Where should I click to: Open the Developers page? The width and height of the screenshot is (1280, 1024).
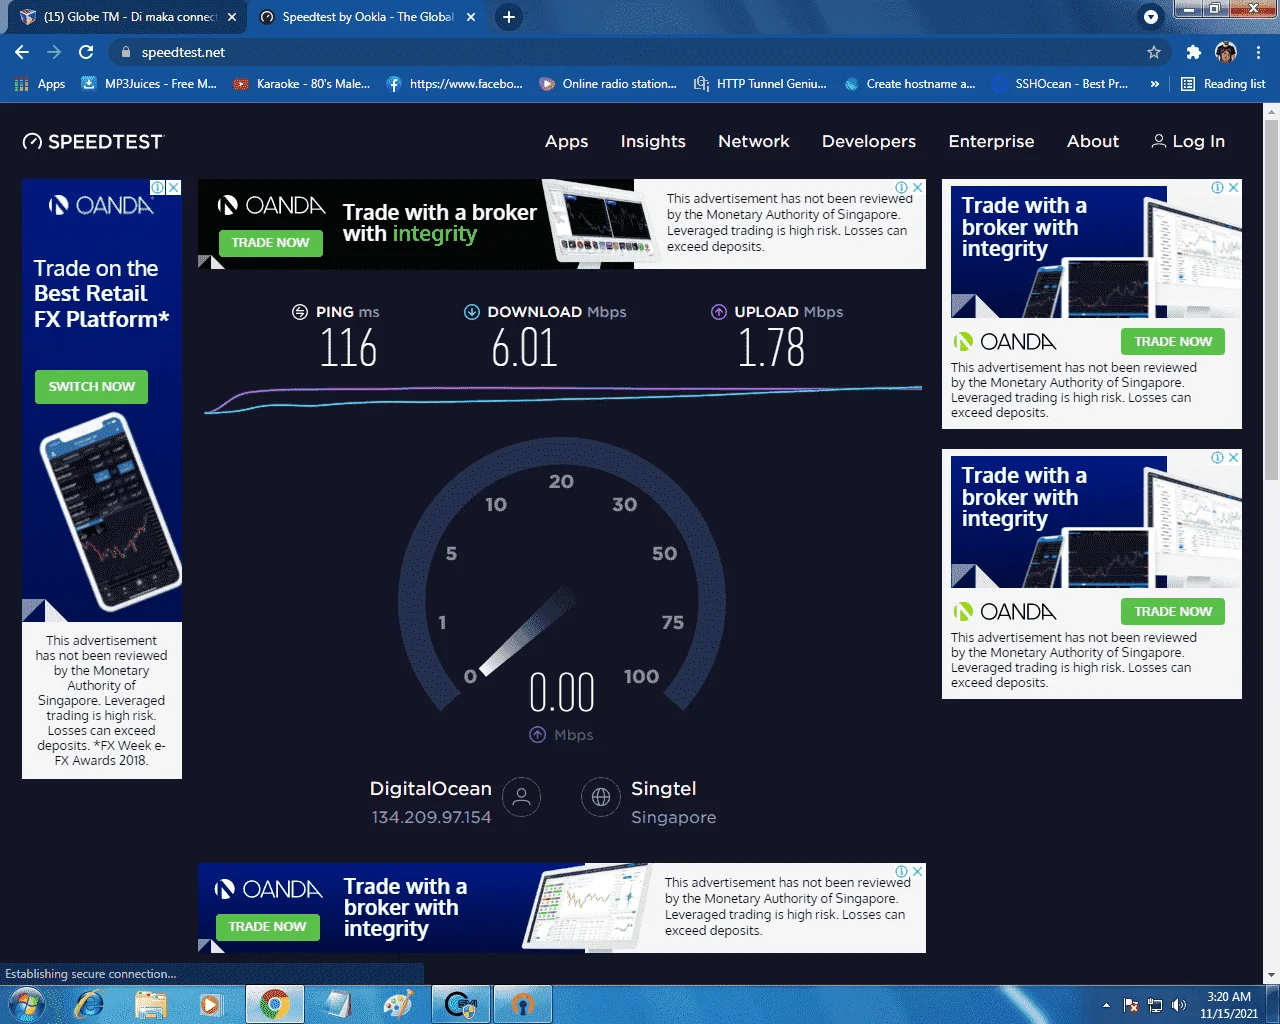[x=869, y=142]
